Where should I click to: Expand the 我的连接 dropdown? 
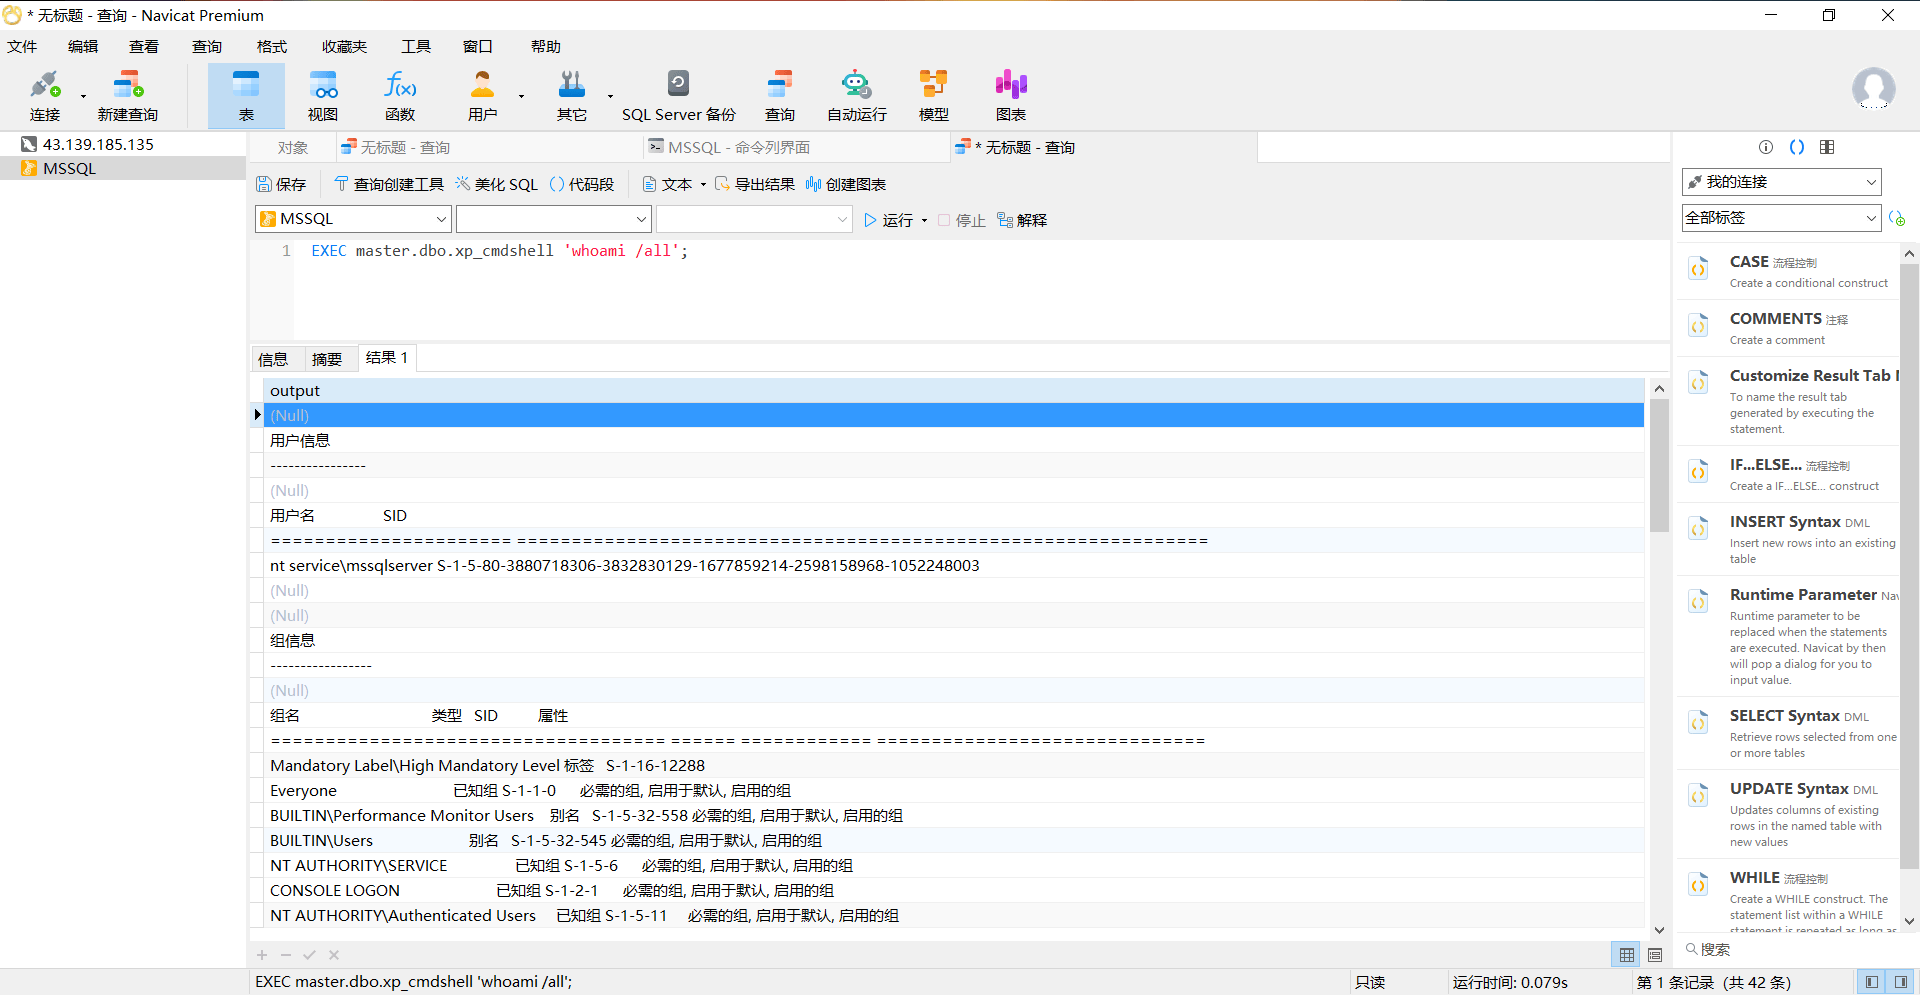(x=1781, y=182)
